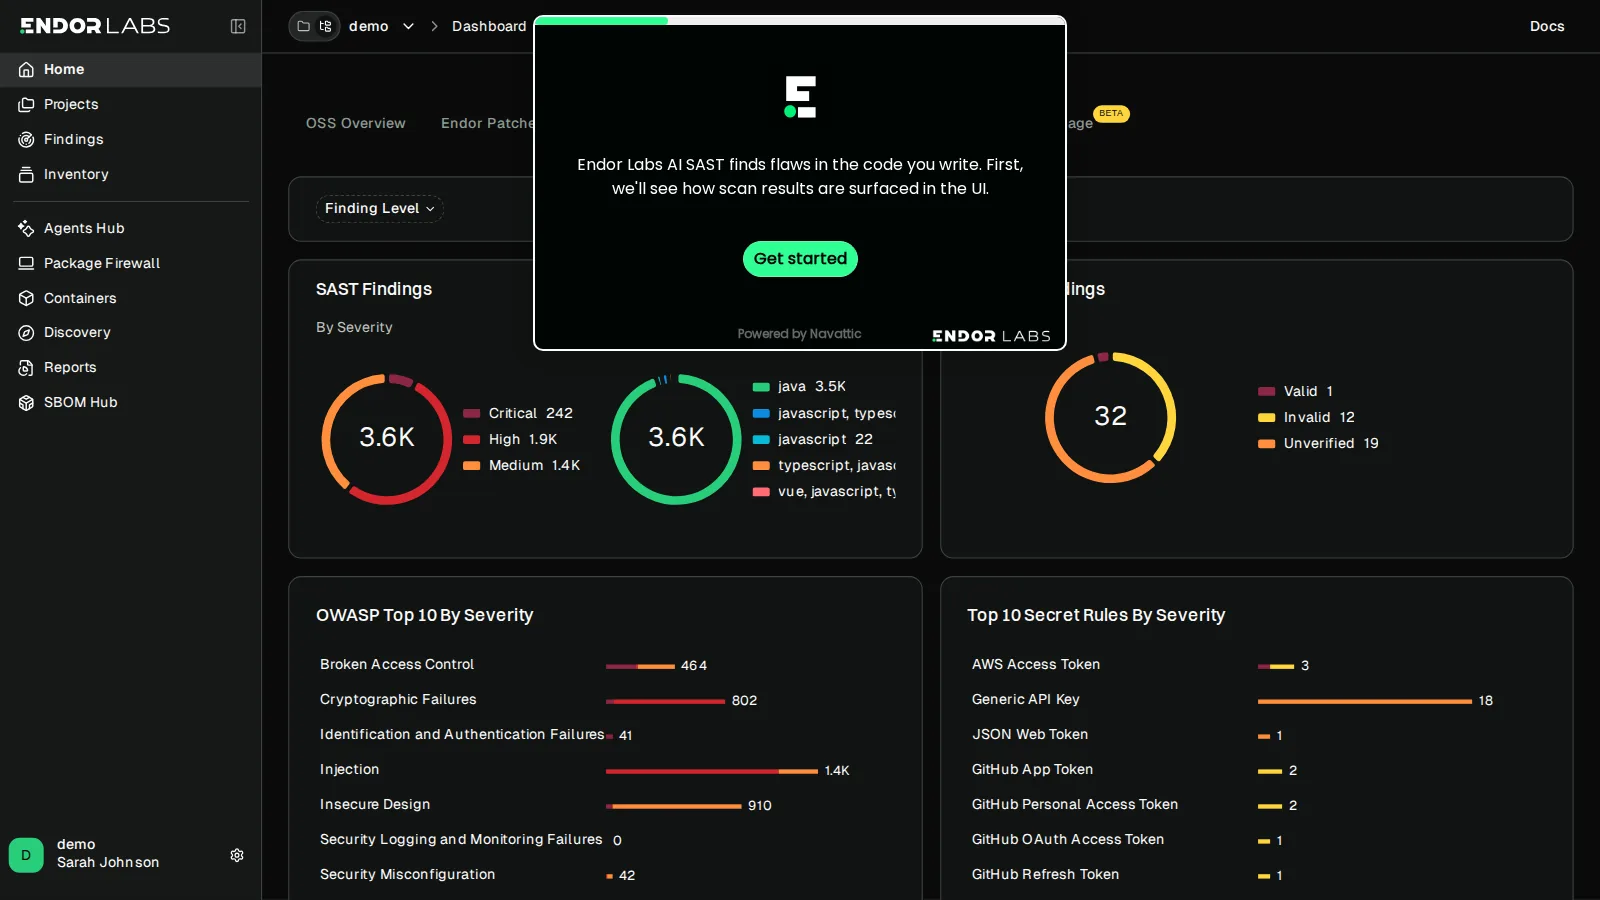1600x900 pixels.
Task: Click the Generic API Key bar showing 18
Action: point(1365,701)
